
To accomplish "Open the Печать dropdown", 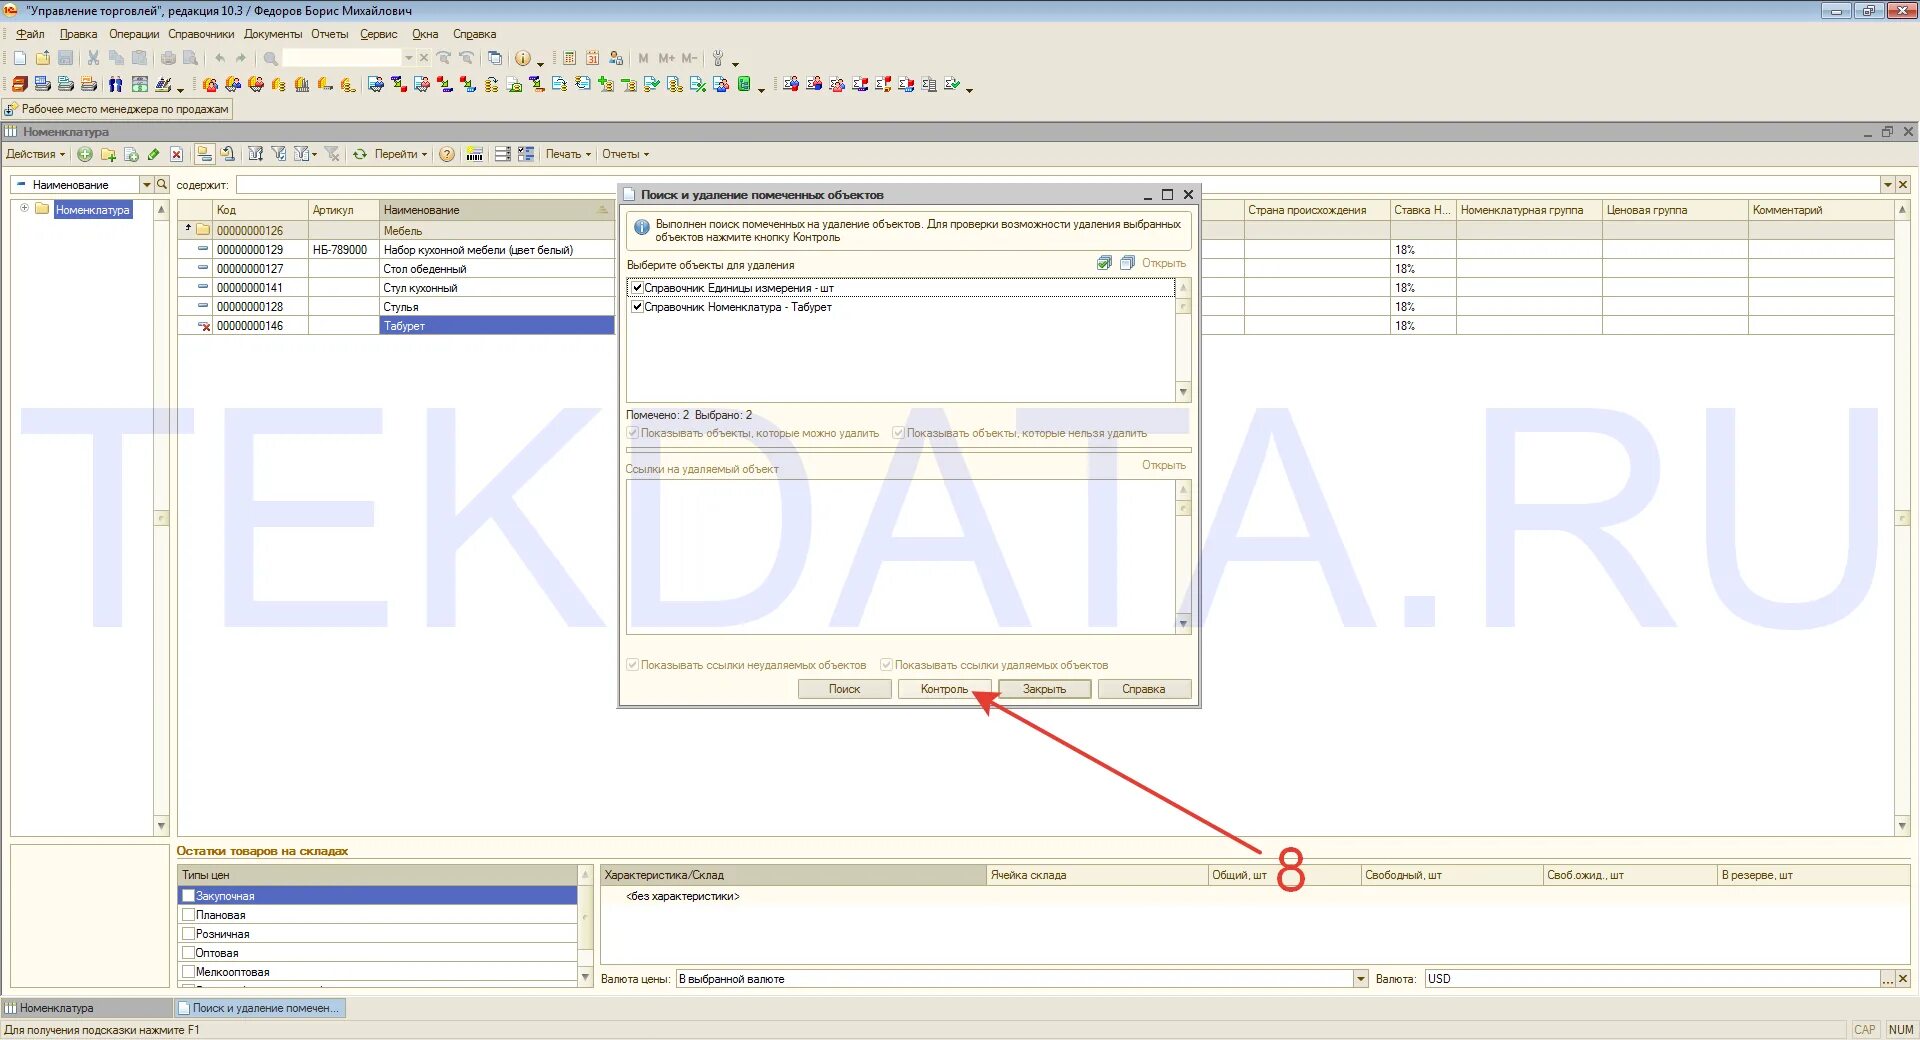I will point(568,154).
